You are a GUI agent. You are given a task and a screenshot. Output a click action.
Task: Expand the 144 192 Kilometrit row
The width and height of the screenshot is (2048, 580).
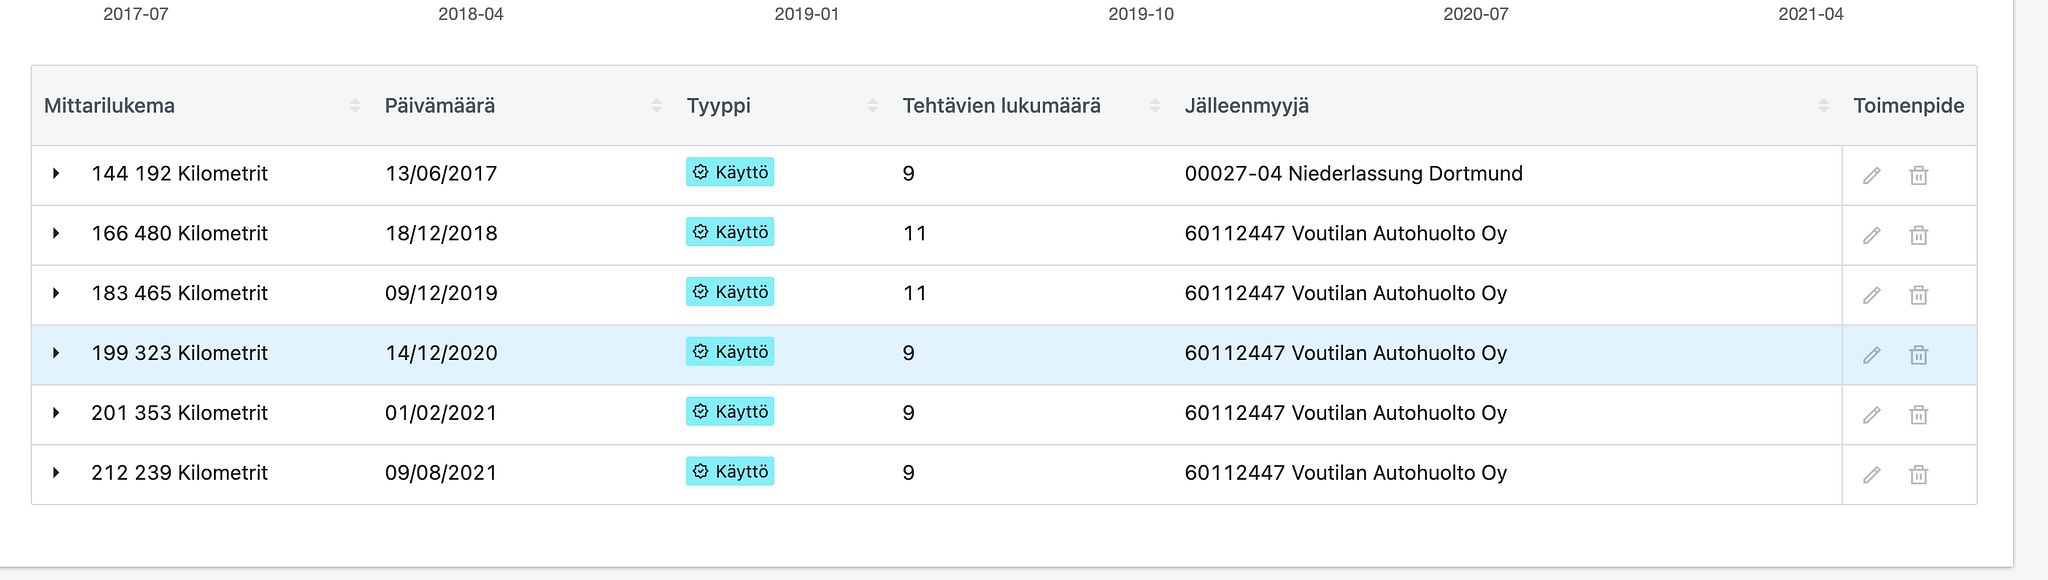pyautogui.click(x=56, y=173)
